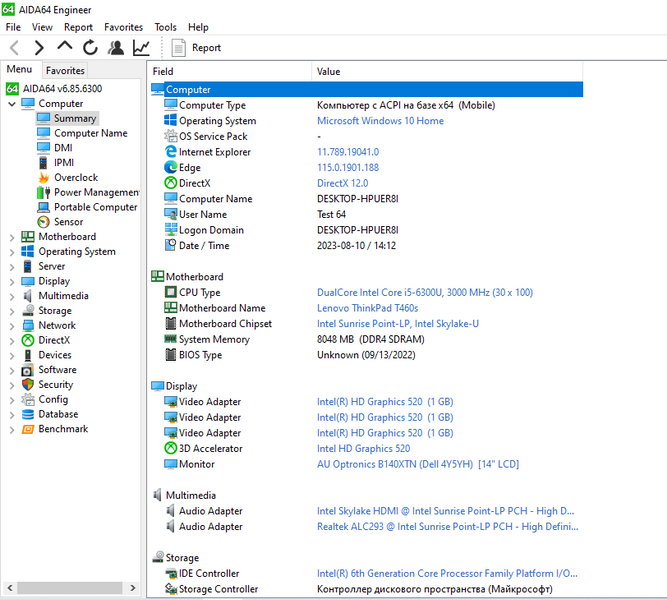The width and height of the screenshot is (667, 600).
Task: Open the Intel Sunrise Point-LP chipset link
Action: pyautogui.click(x=398, y=324)
